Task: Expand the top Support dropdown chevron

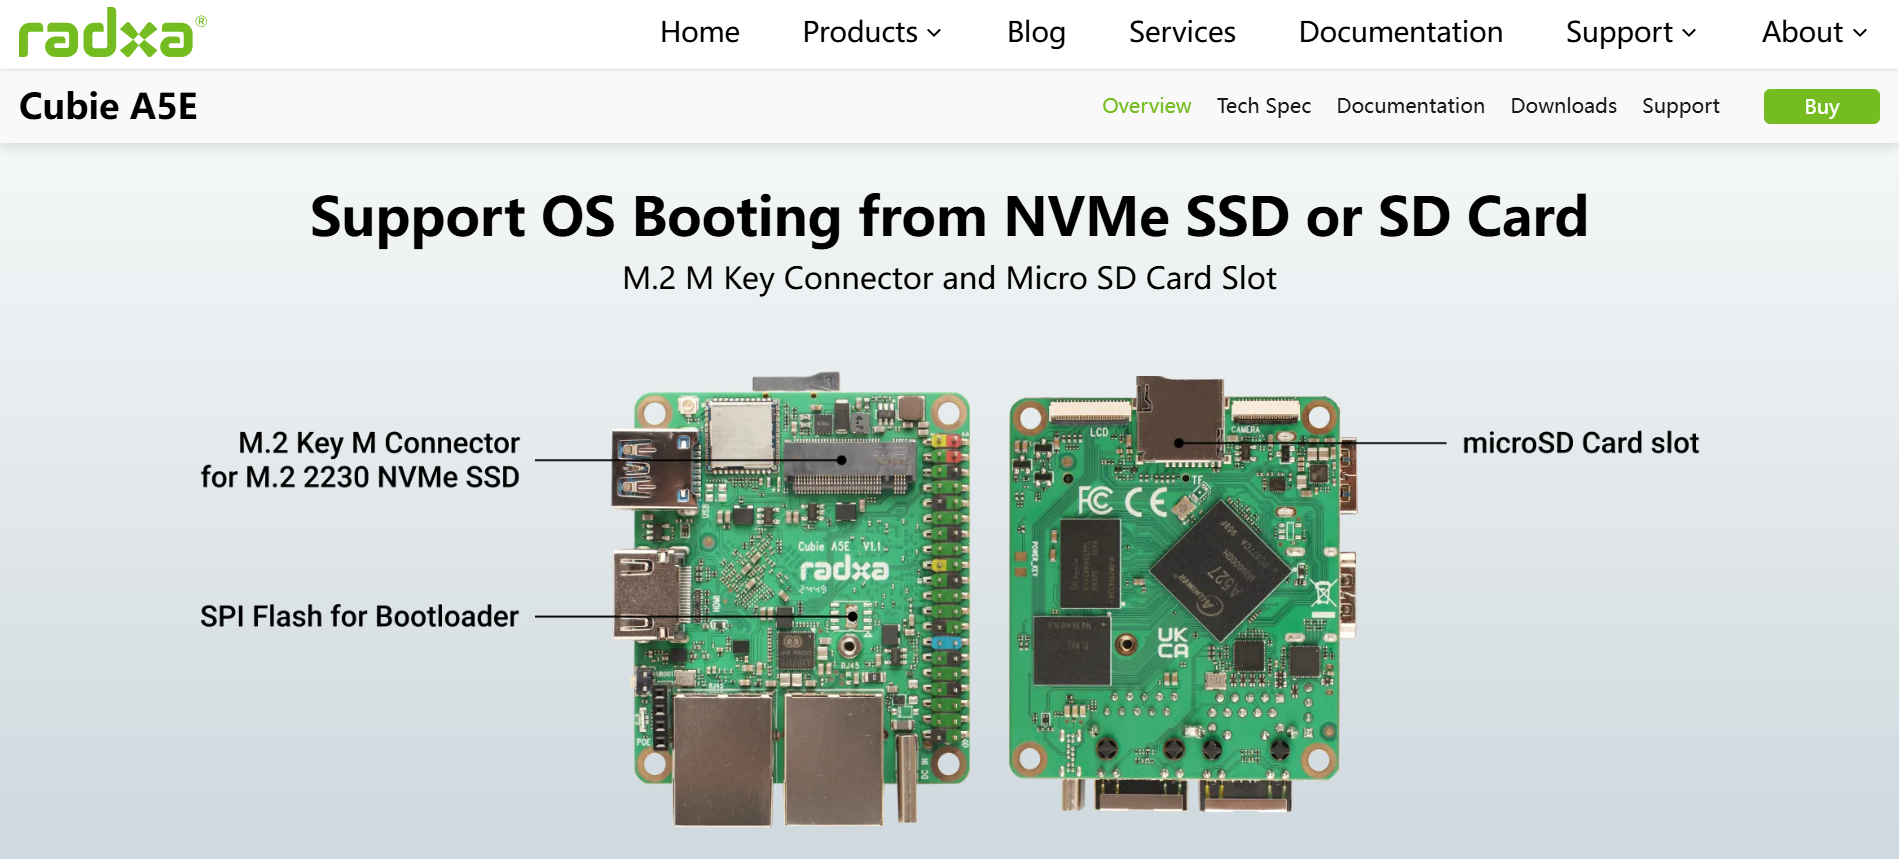Action: click(1689, 33)
